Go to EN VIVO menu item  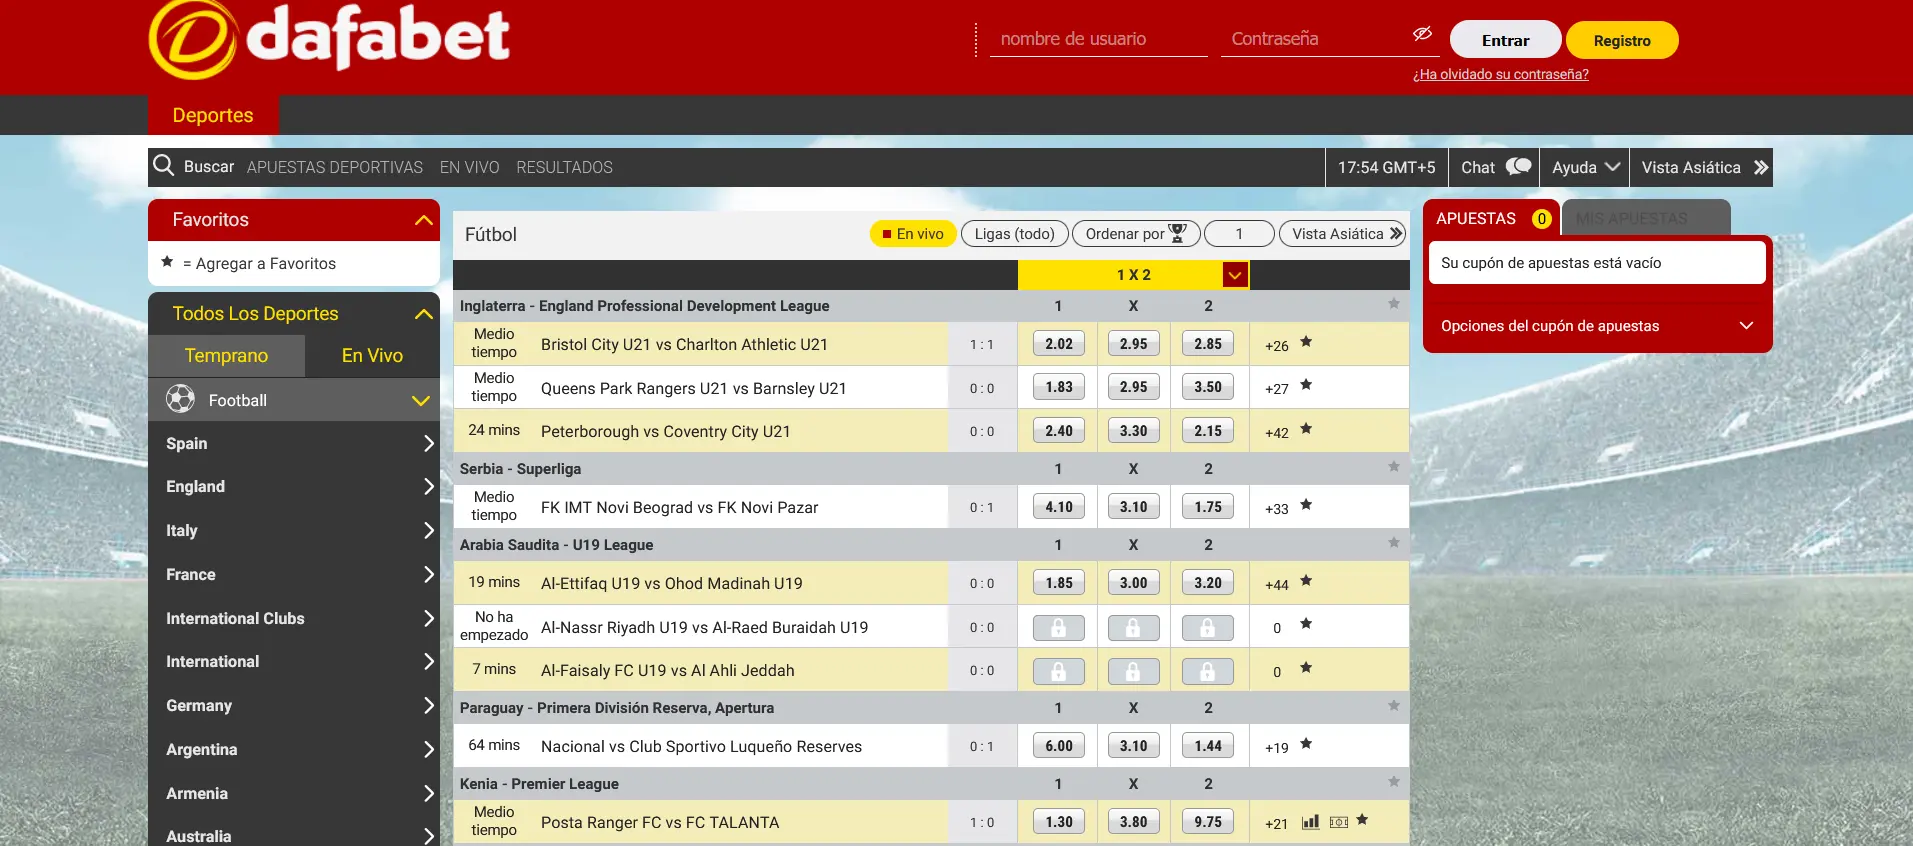pyautogui.click(x=470, y=167)
